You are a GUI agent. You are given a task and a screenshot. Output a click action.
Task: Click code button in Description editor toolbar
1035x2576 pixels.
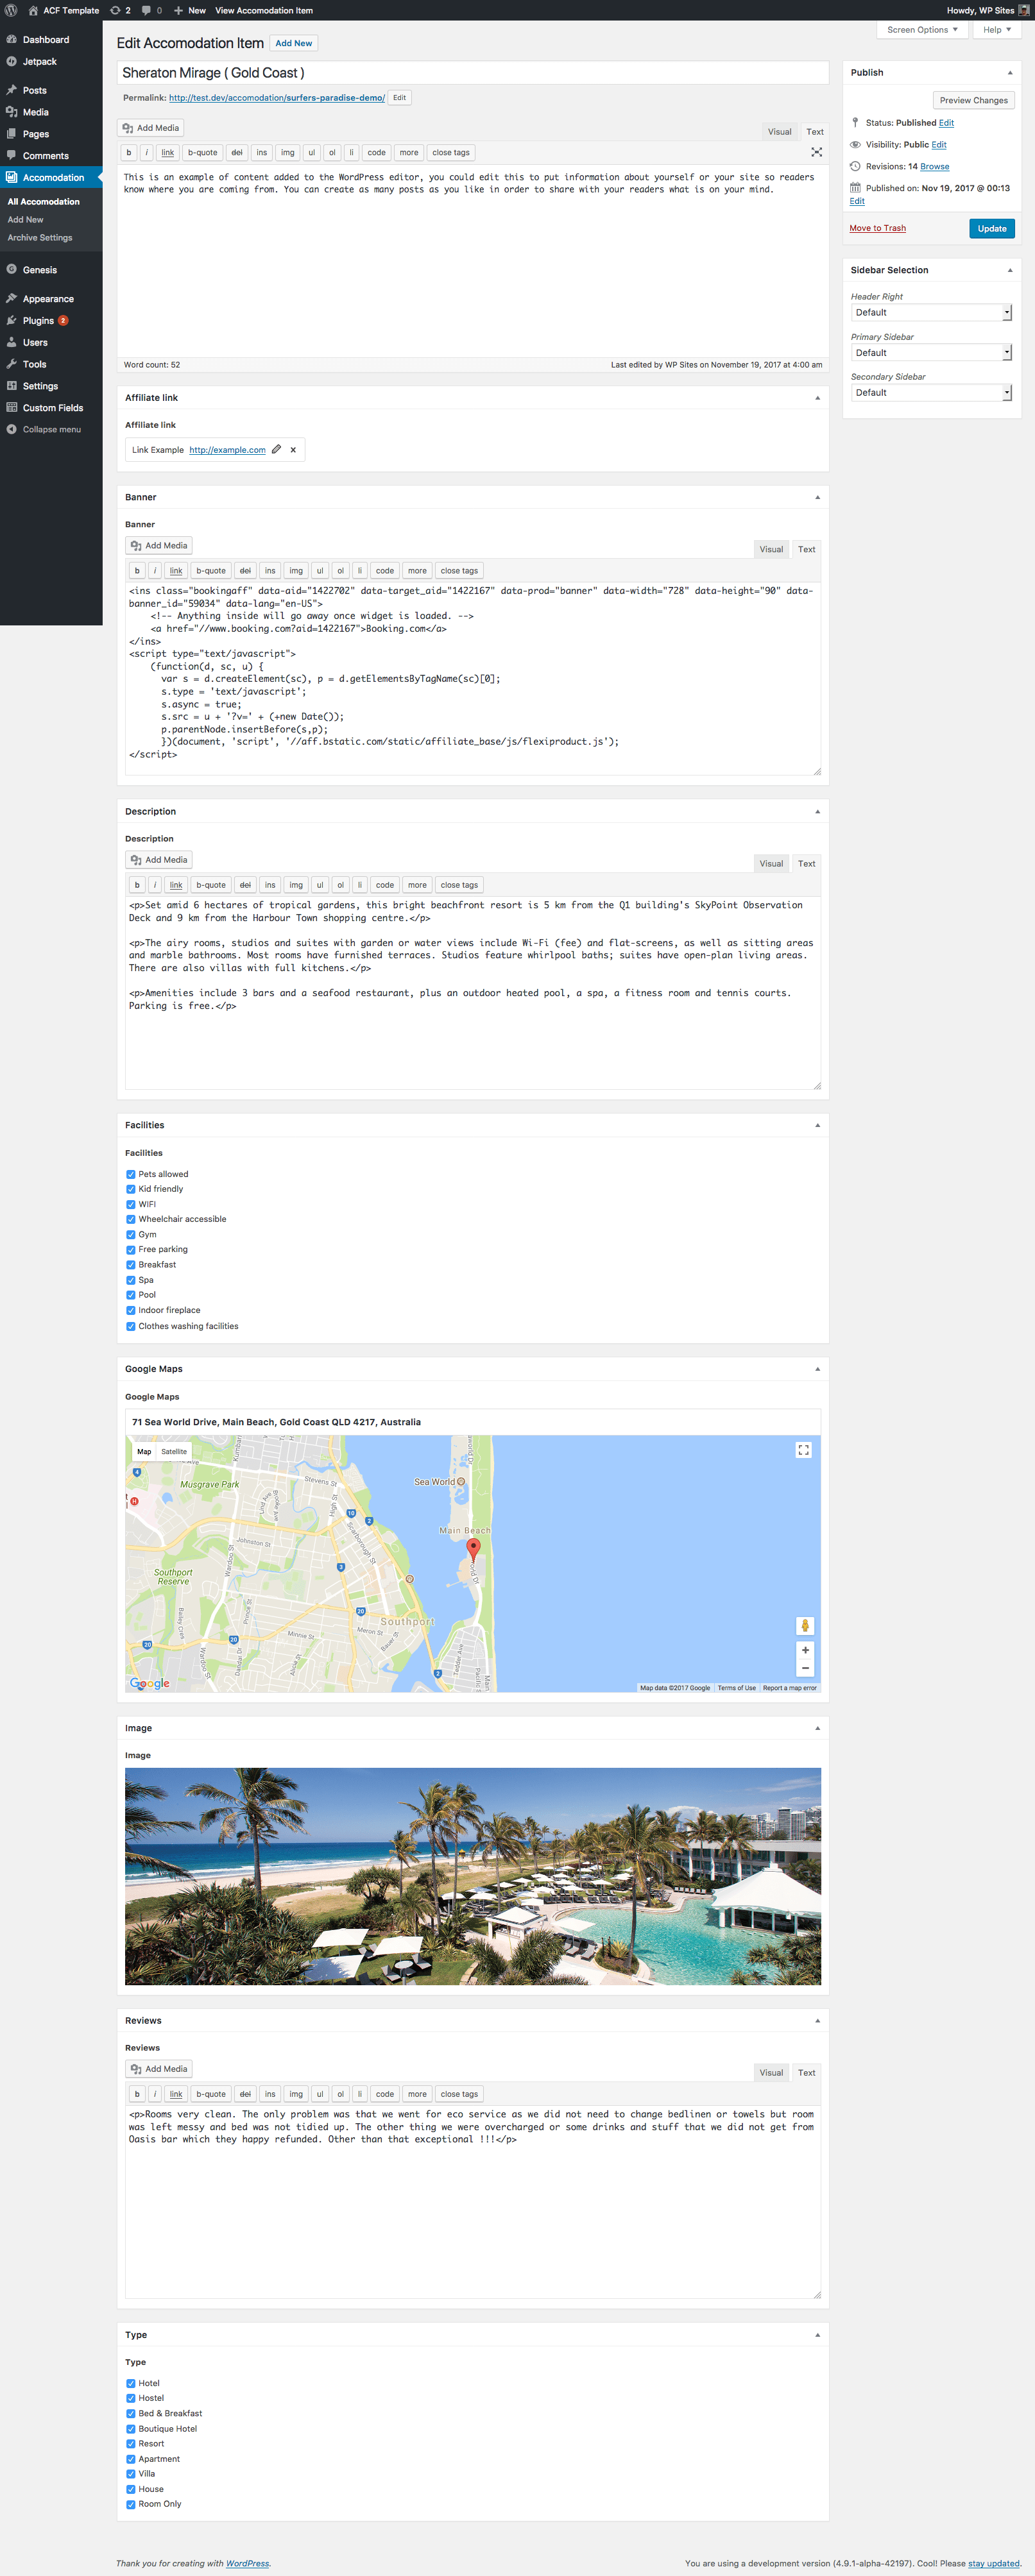pos(385,885)
